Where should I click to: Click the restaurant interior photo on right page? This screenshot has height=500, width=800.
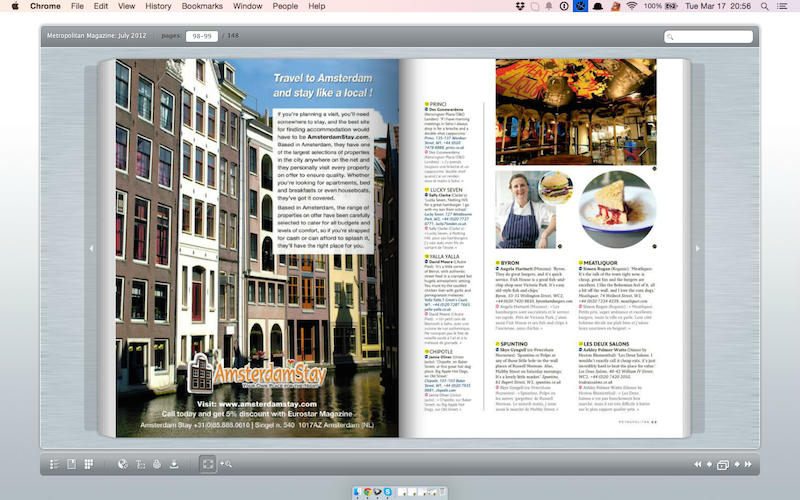tap(576, 112)
